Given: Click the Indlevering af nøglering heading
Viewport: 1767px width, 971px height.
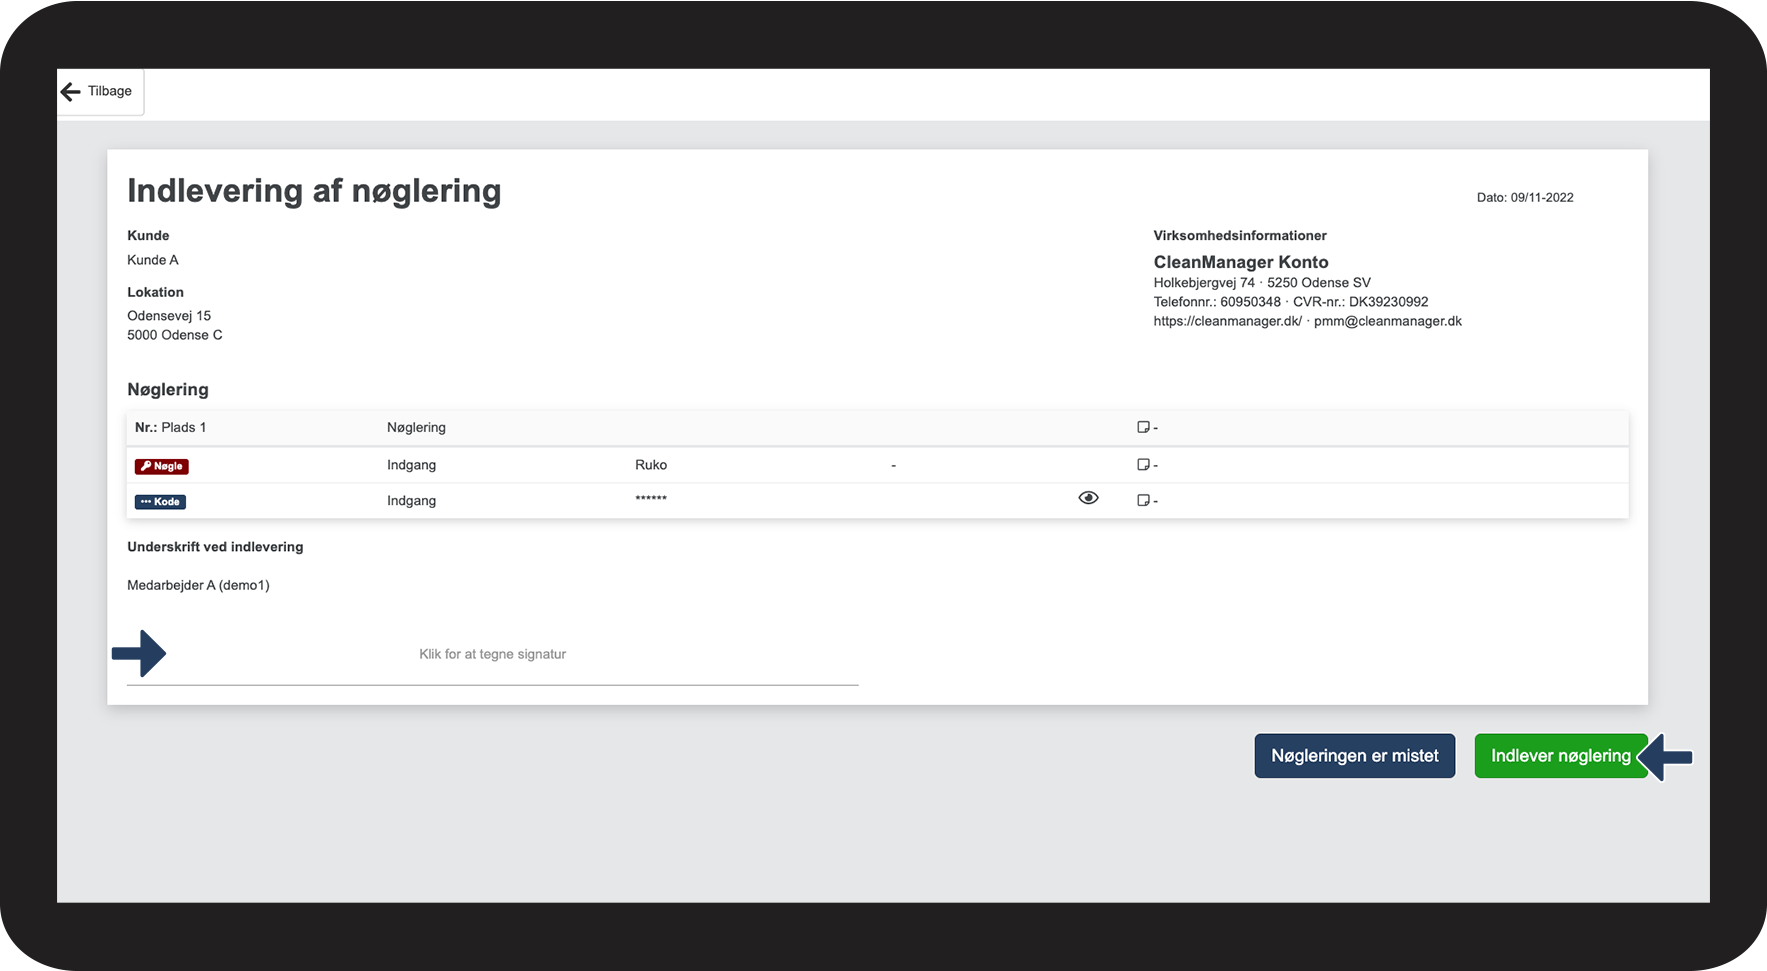Looking at the screenshot, I should 314,191.
